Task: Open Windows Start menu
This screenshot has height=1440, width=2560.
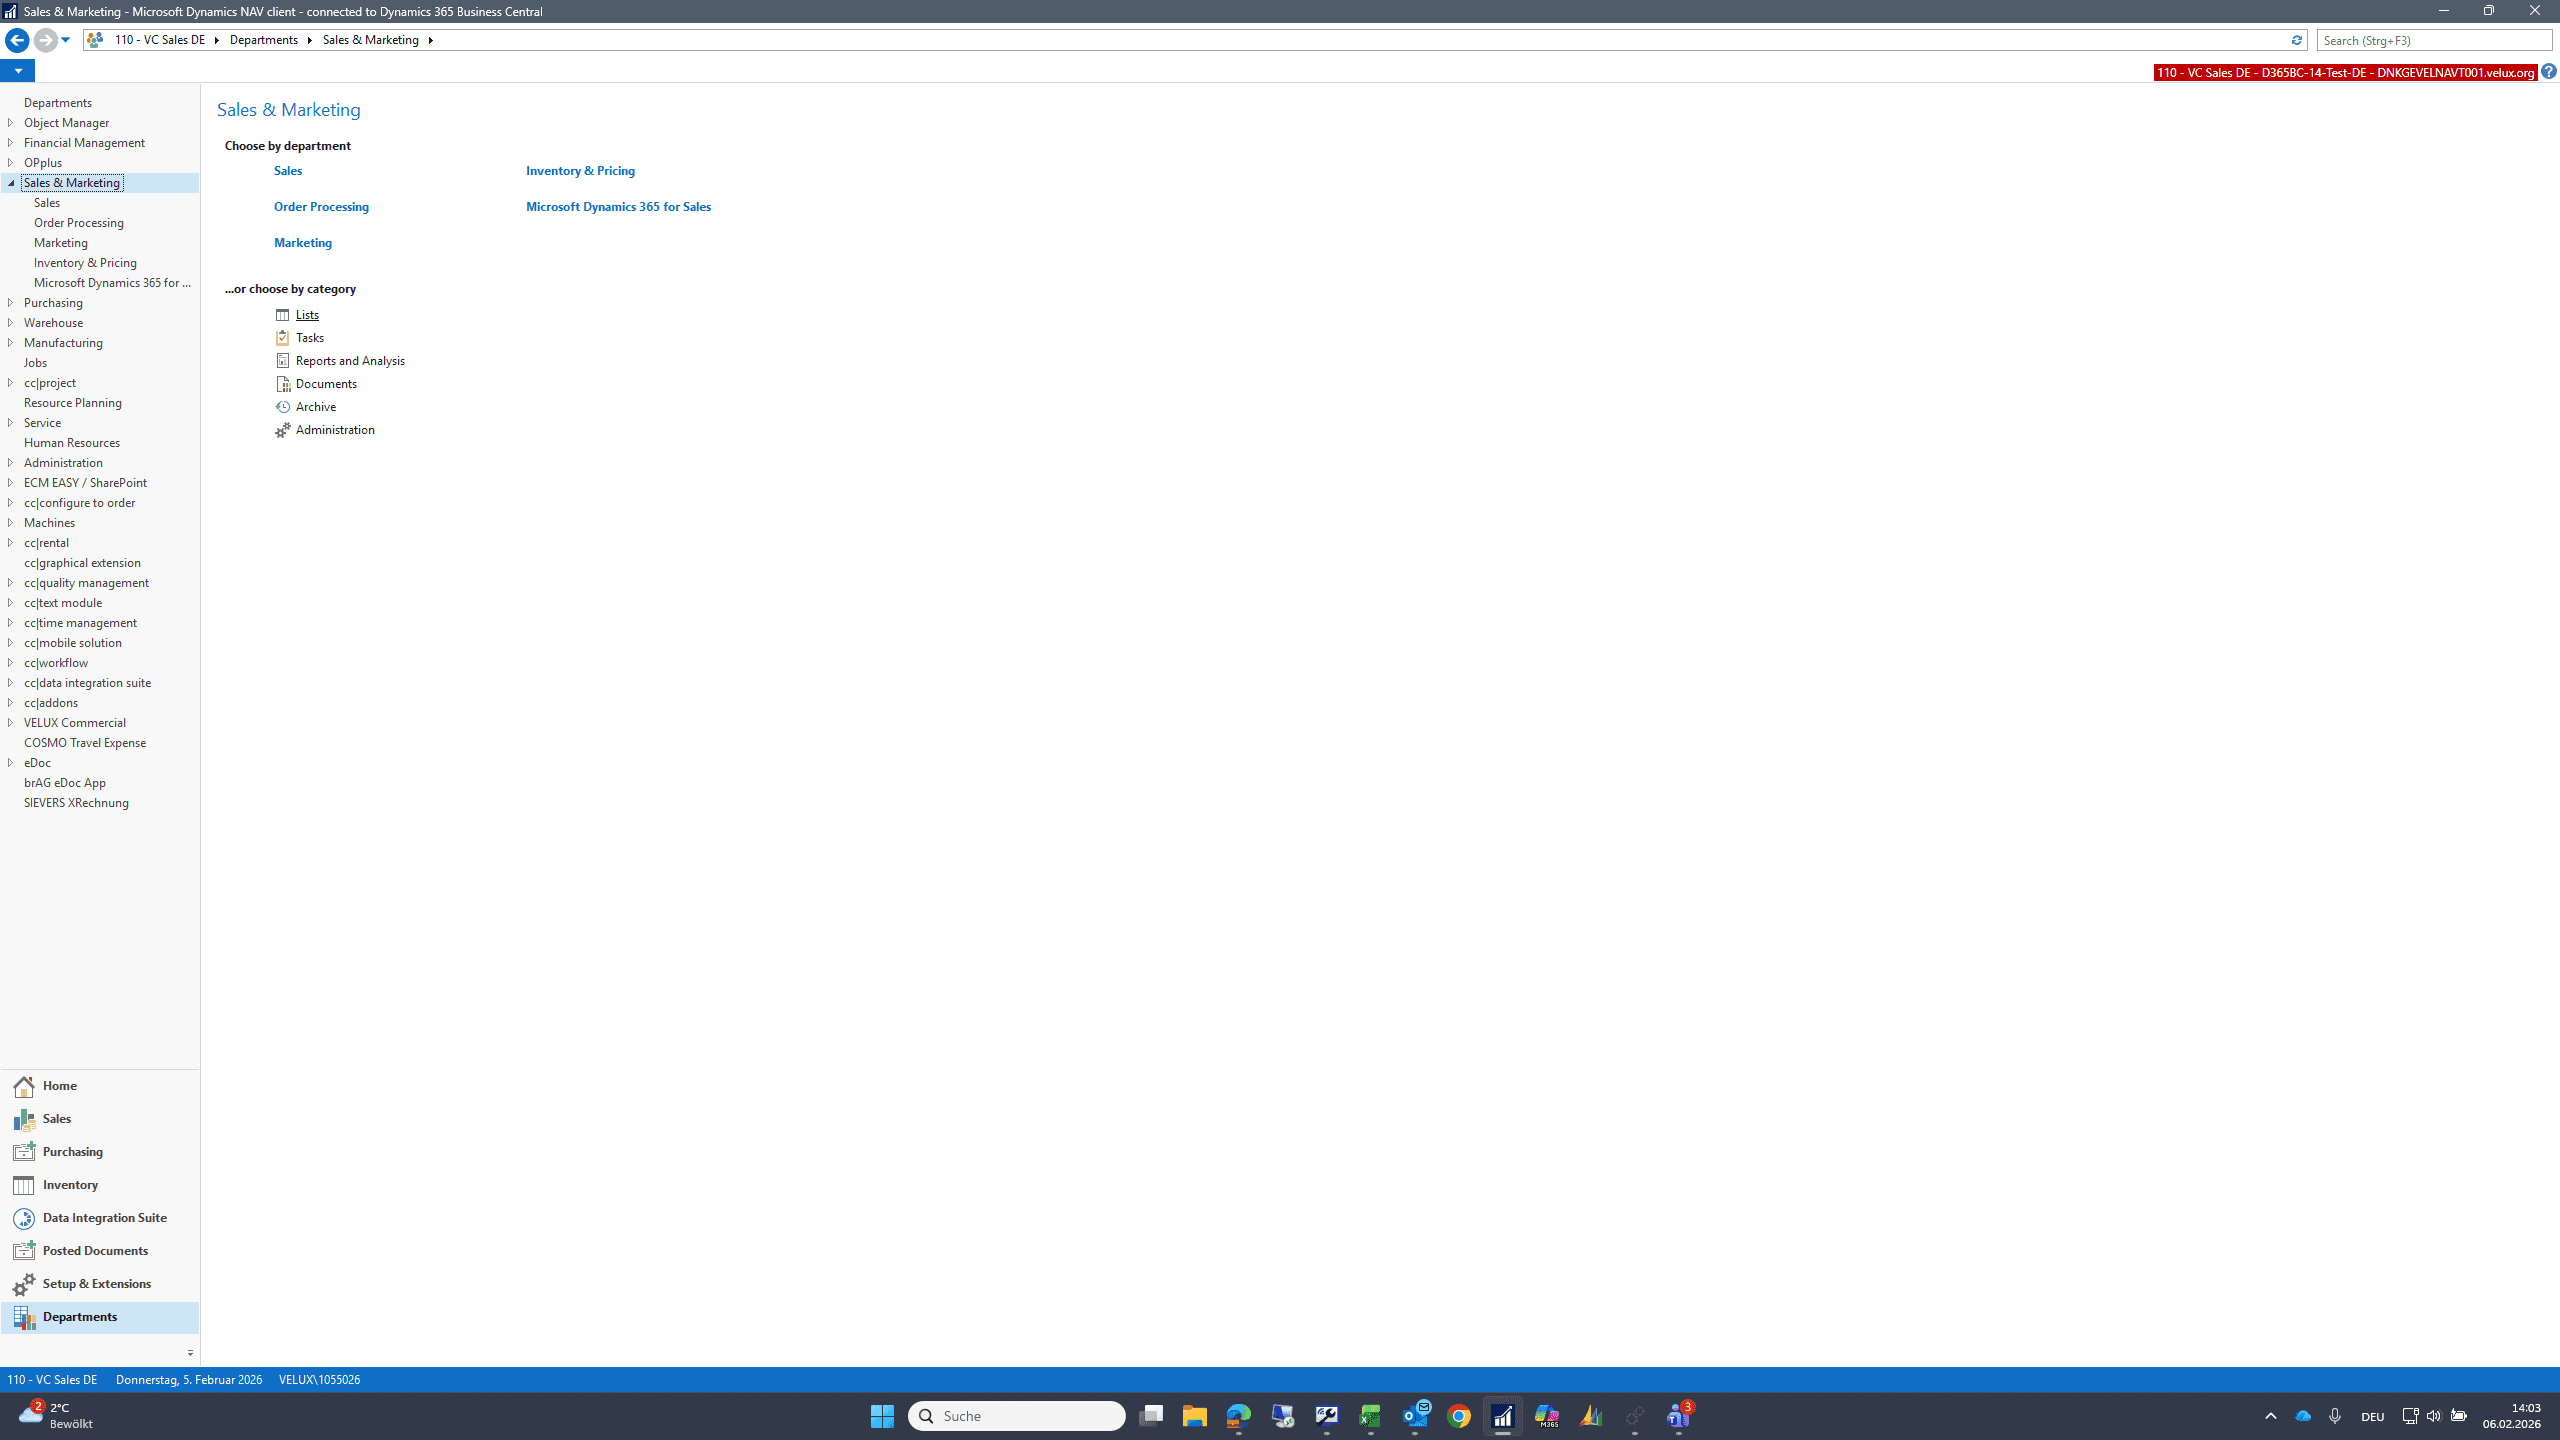Action: pyautogui.click(x=882, y=1416)
